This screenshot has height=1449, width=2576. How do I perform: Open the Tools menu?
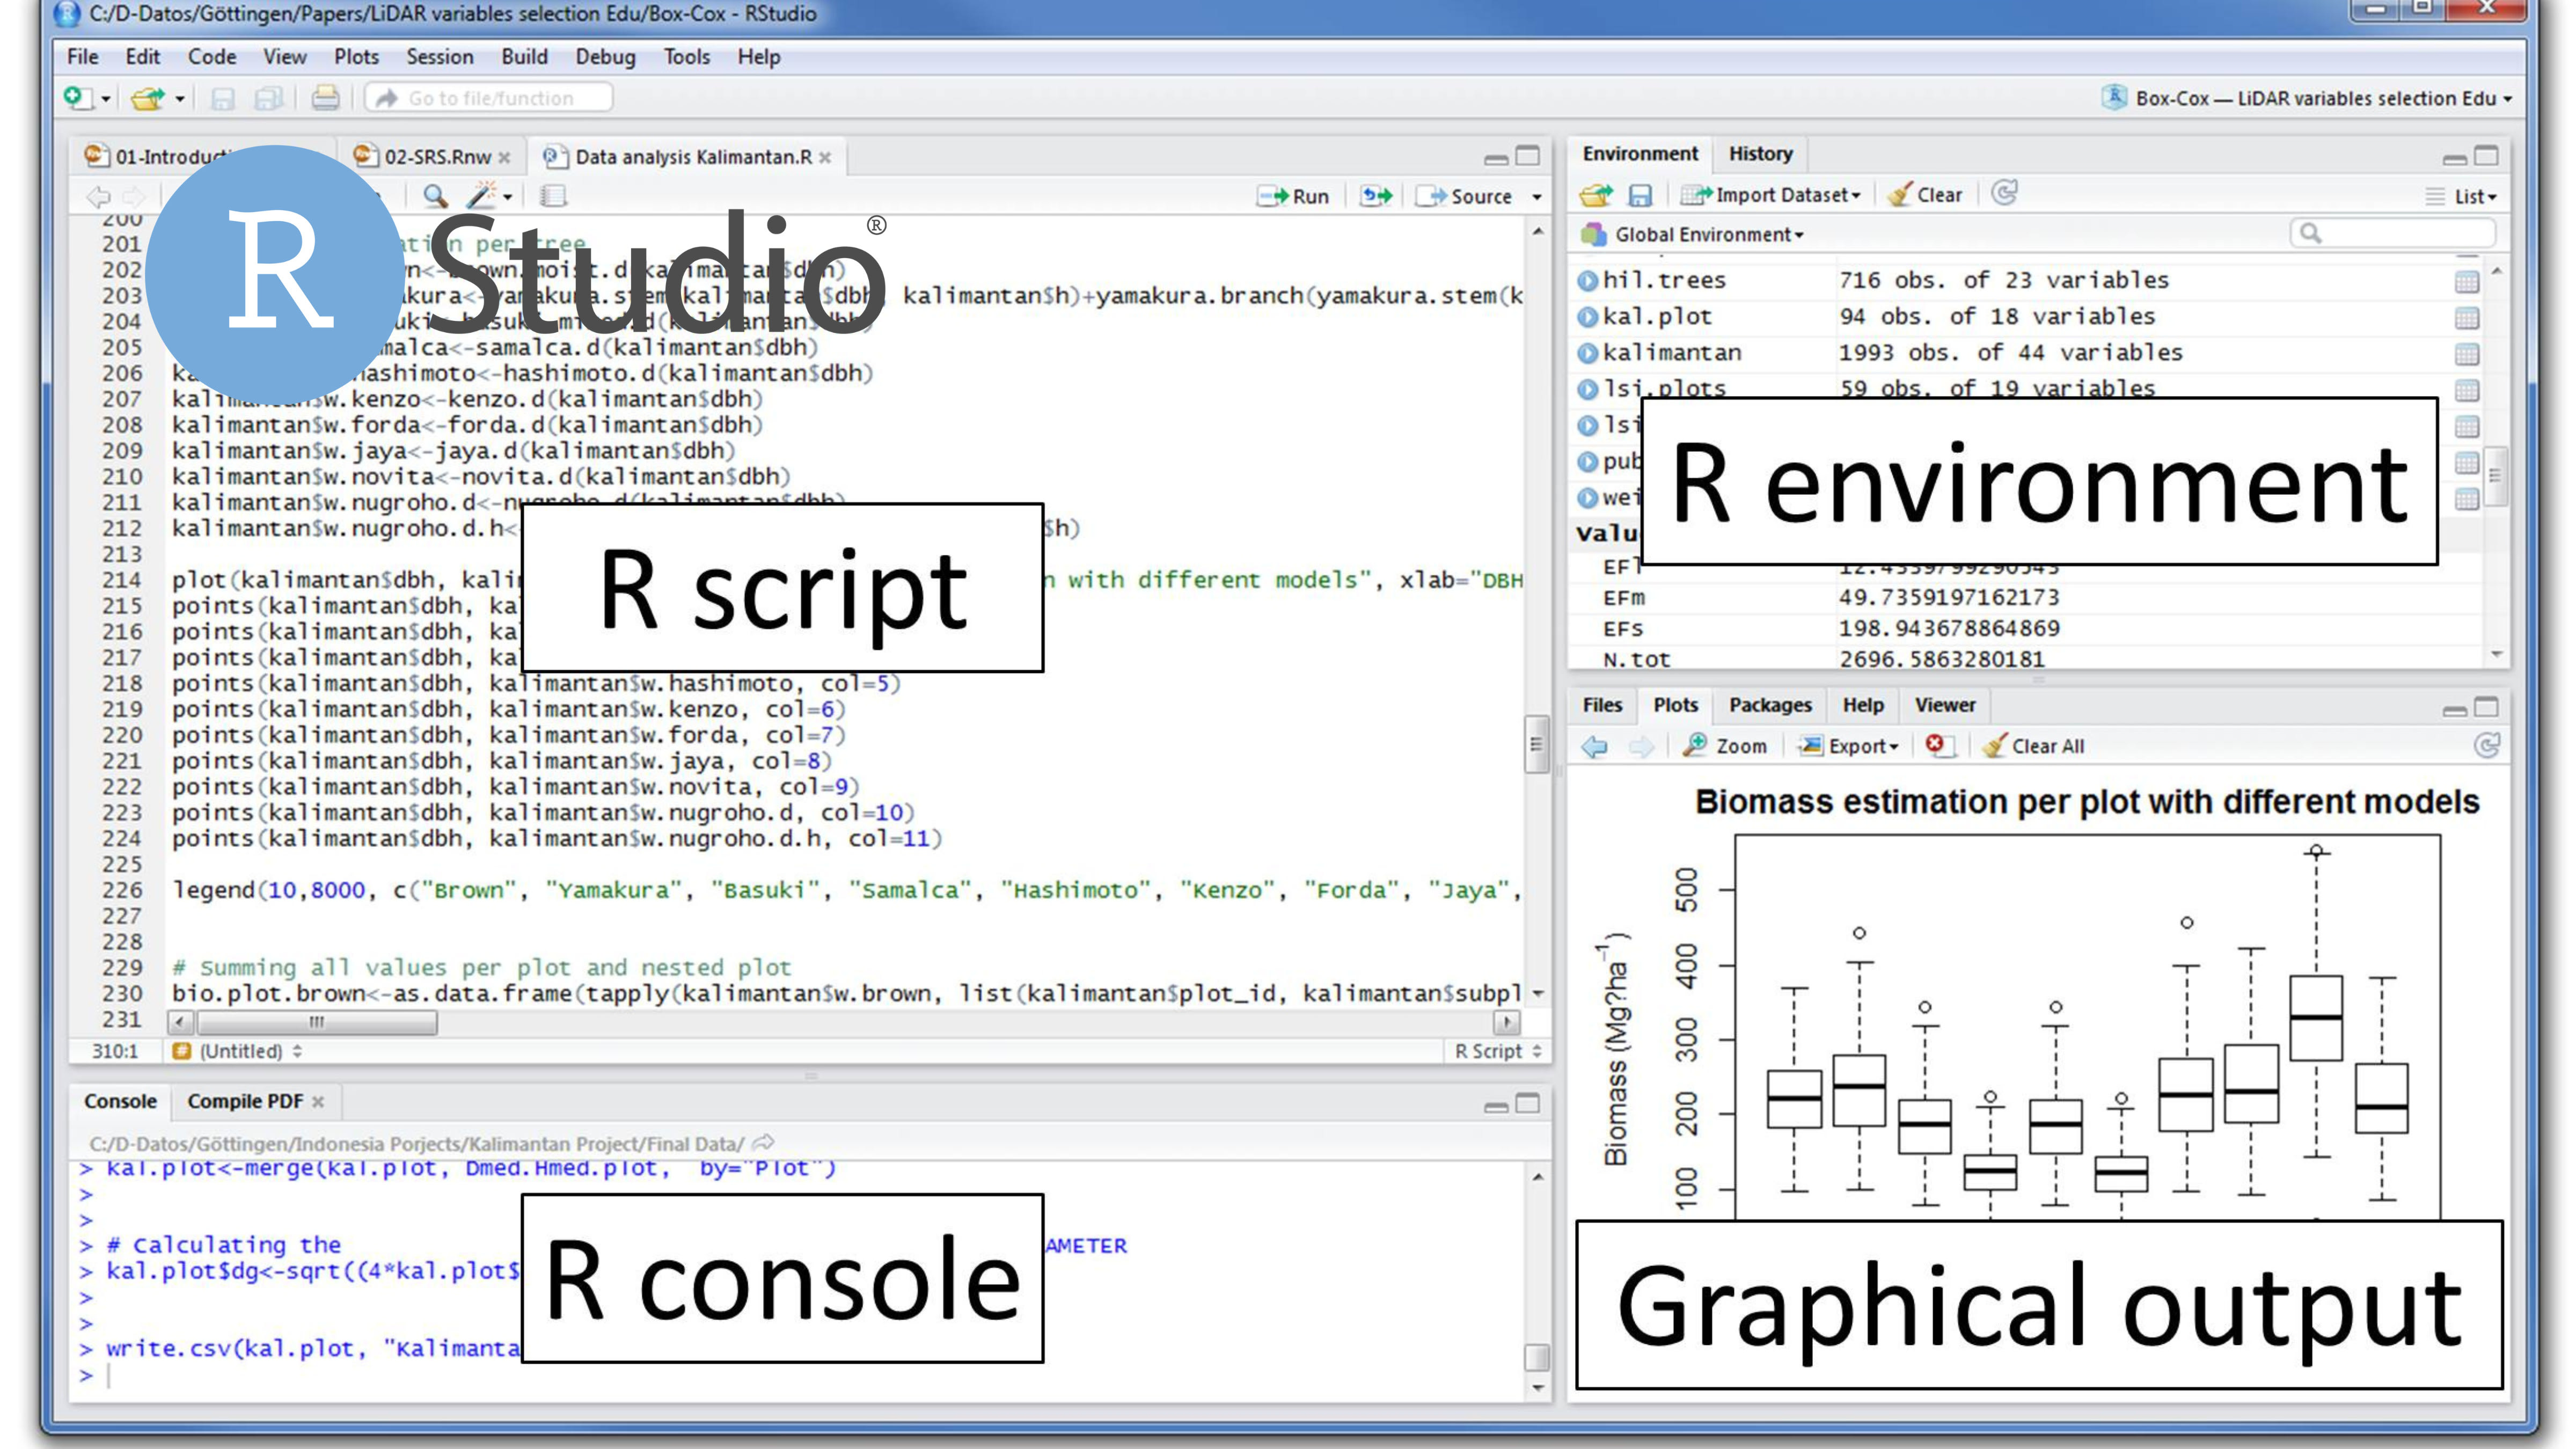[686, 57]
